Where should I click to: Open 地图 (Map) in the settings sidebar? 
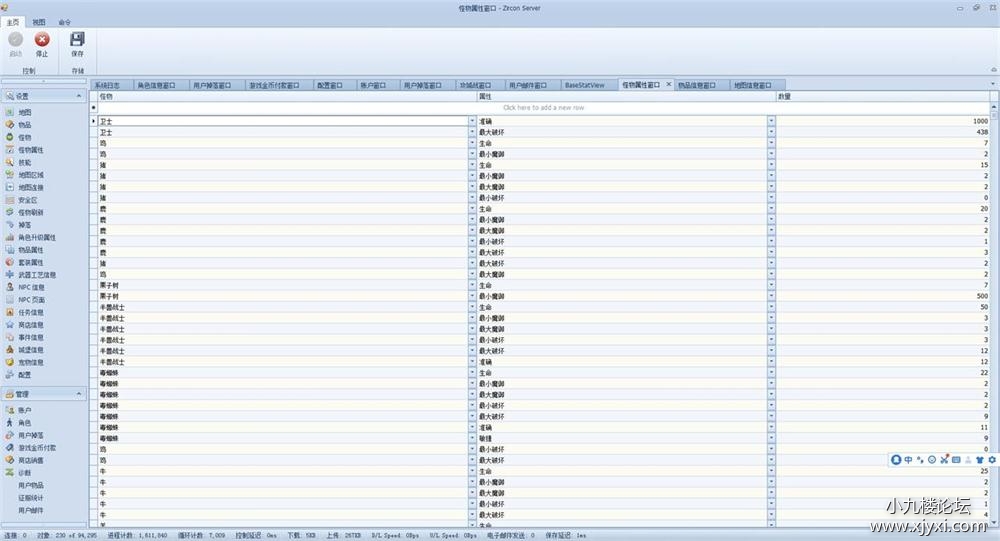[x=24, y=113]
